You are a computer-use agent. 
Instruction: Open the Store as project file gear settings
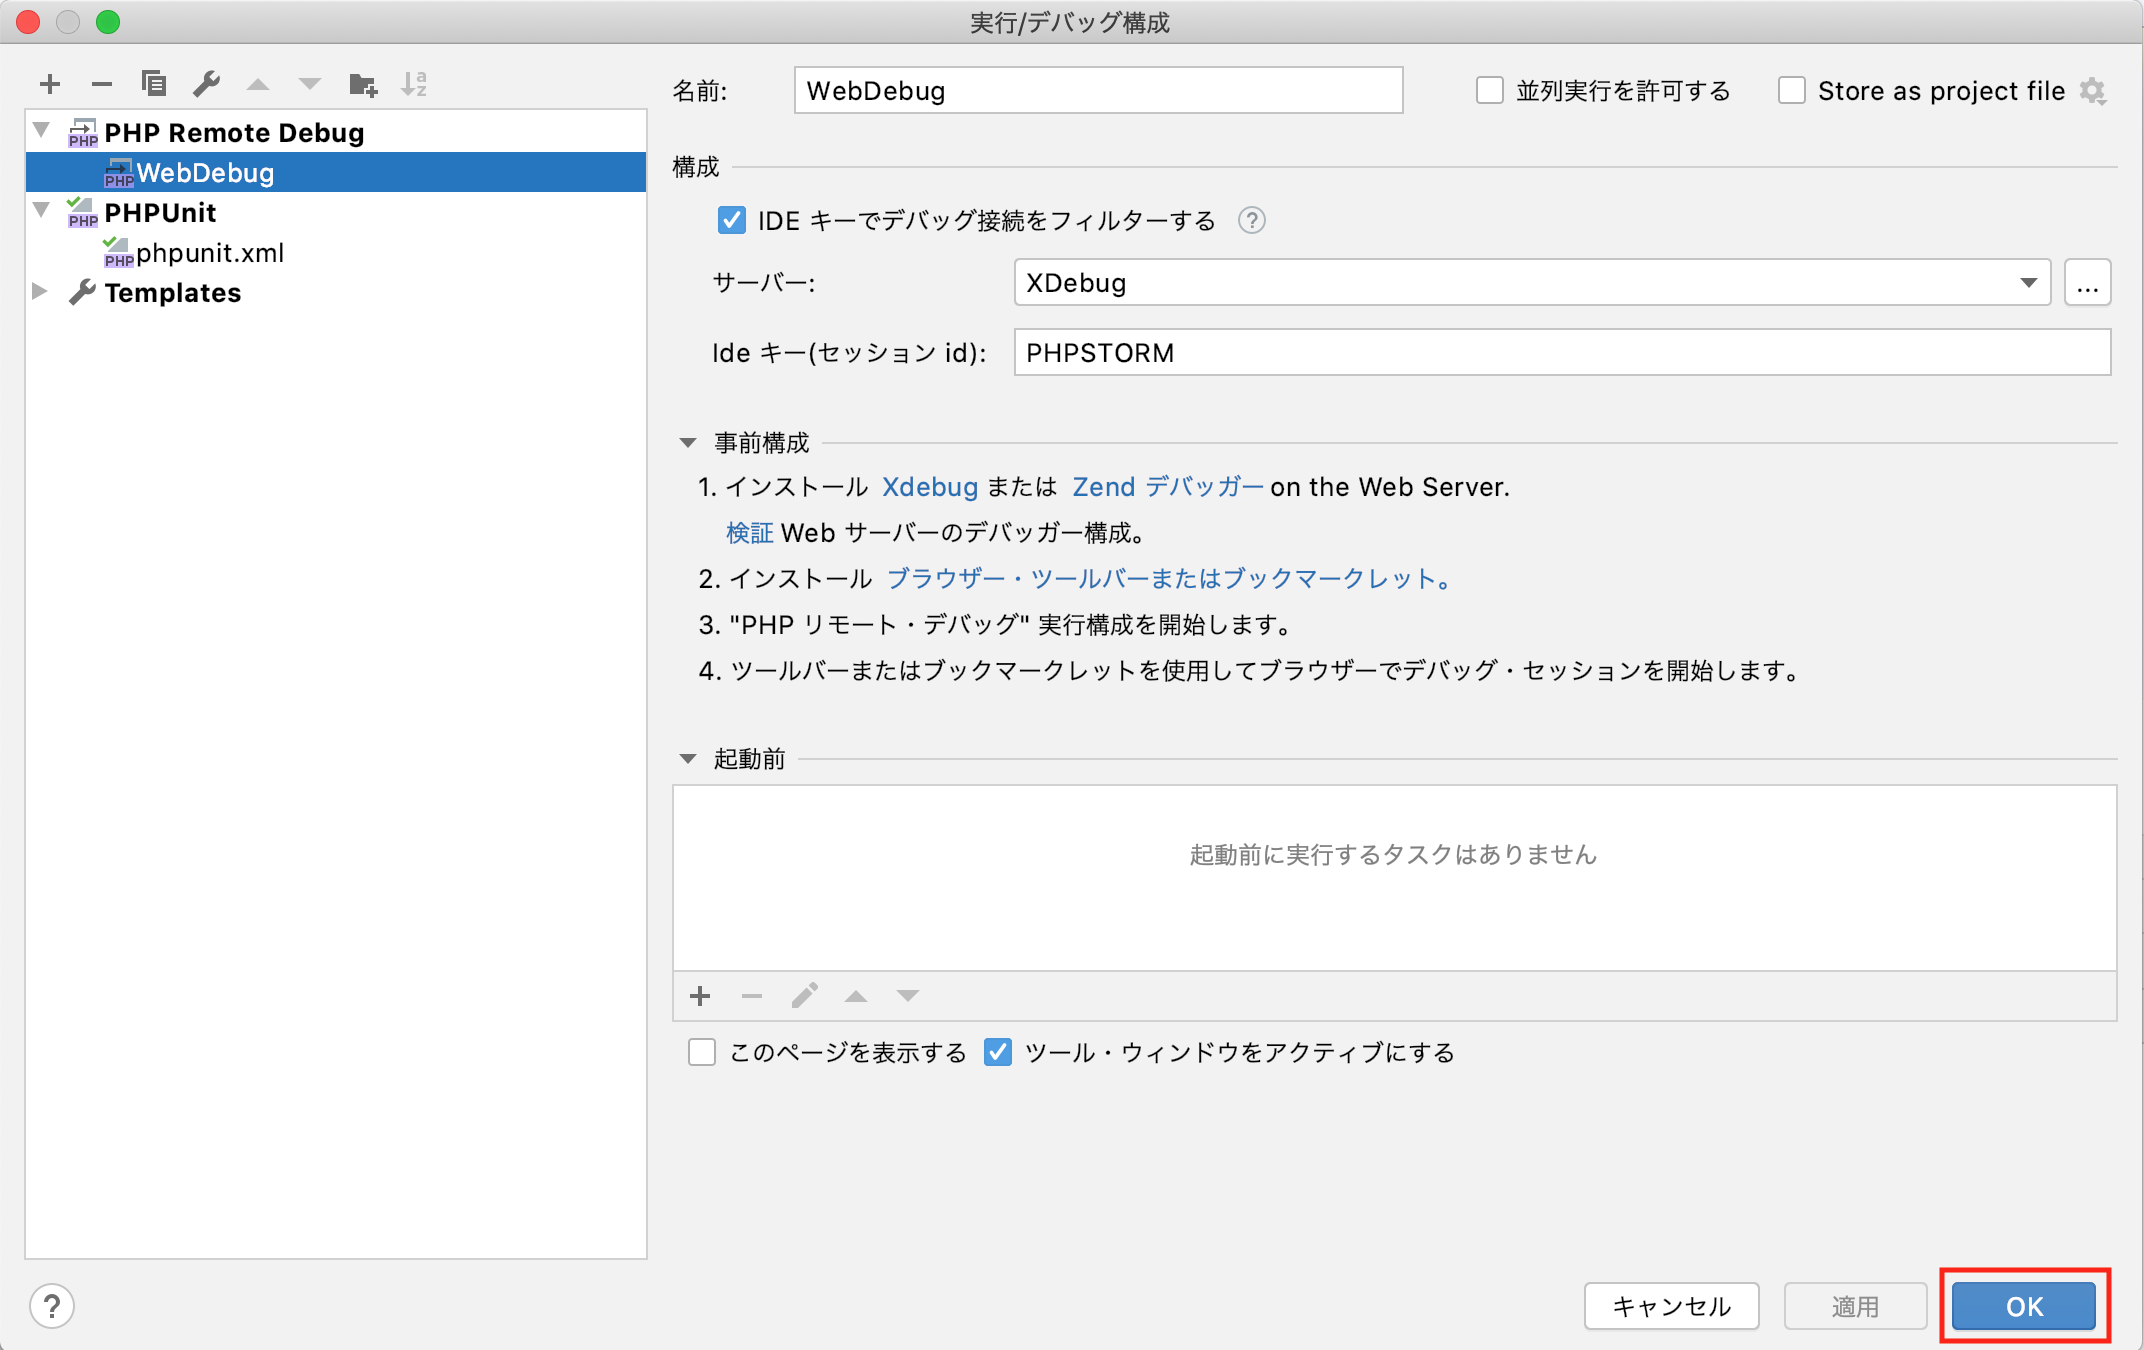[2093, 91]
